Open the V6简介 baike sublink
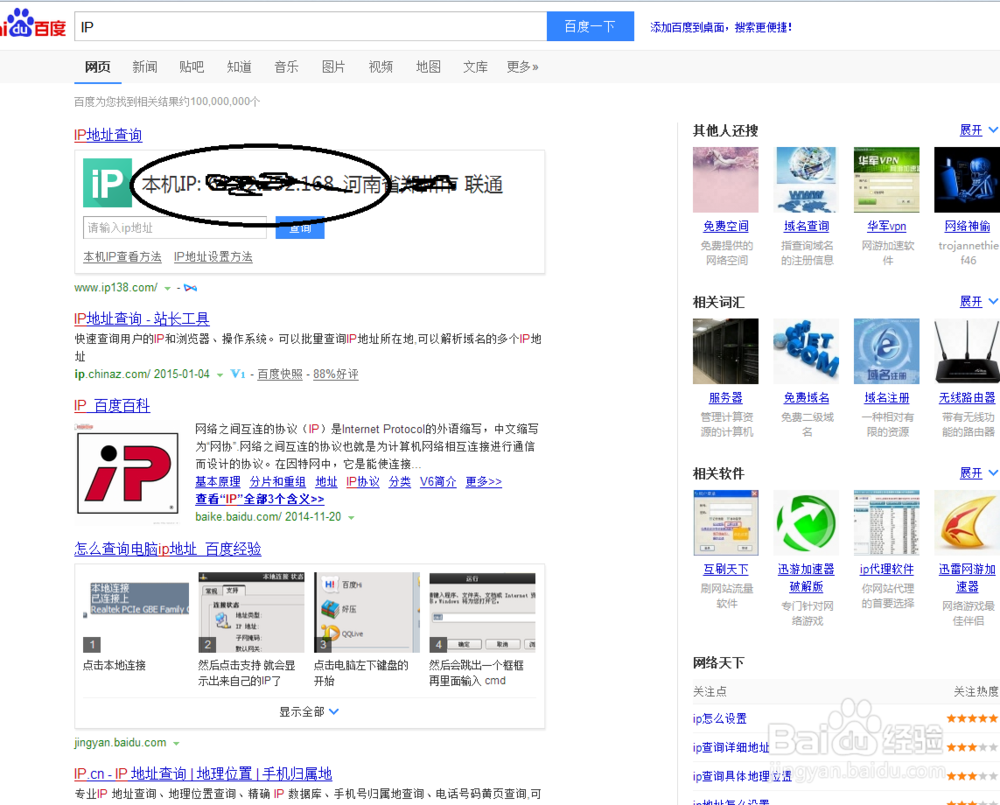 coord(438,482)
